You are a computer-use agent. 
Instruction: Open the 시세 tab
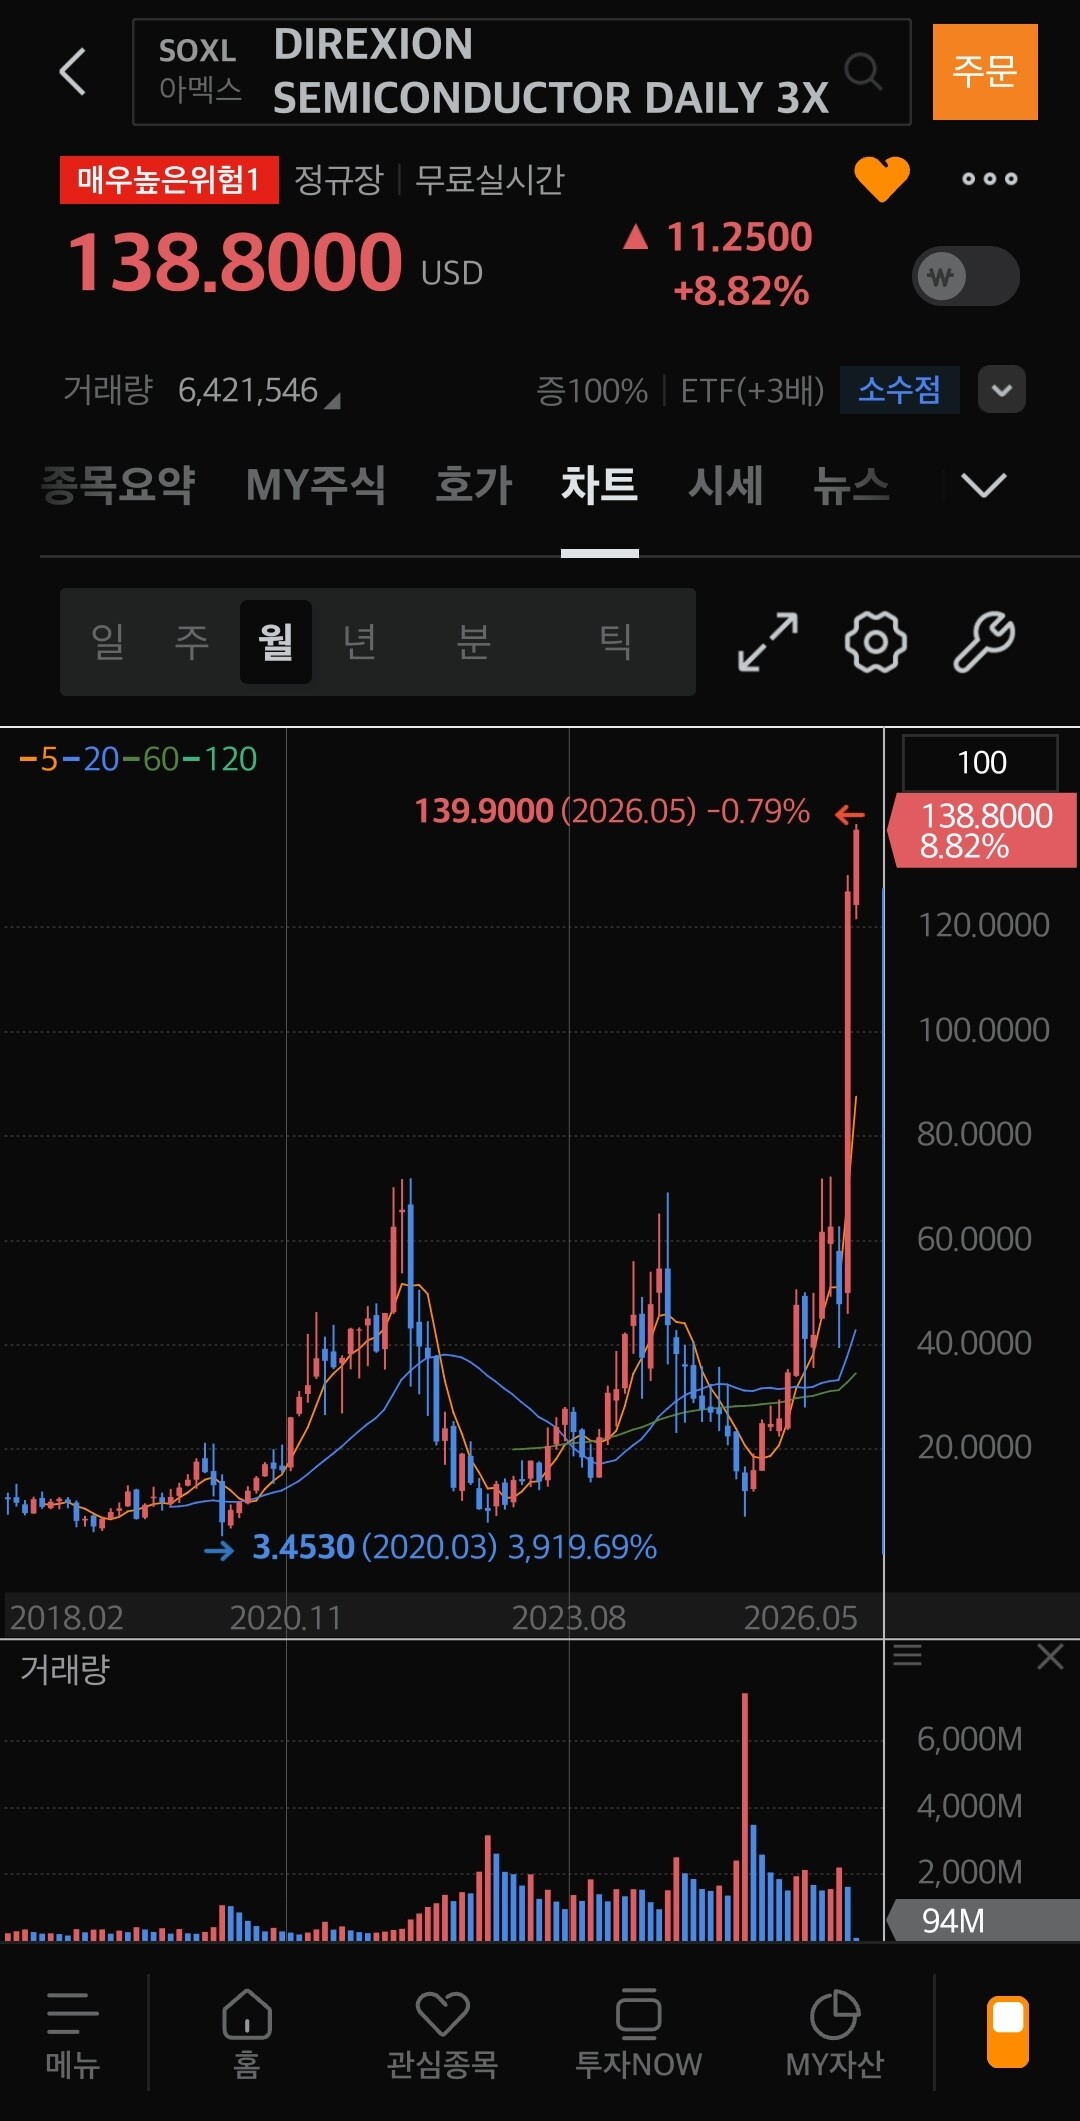point(725,486)
